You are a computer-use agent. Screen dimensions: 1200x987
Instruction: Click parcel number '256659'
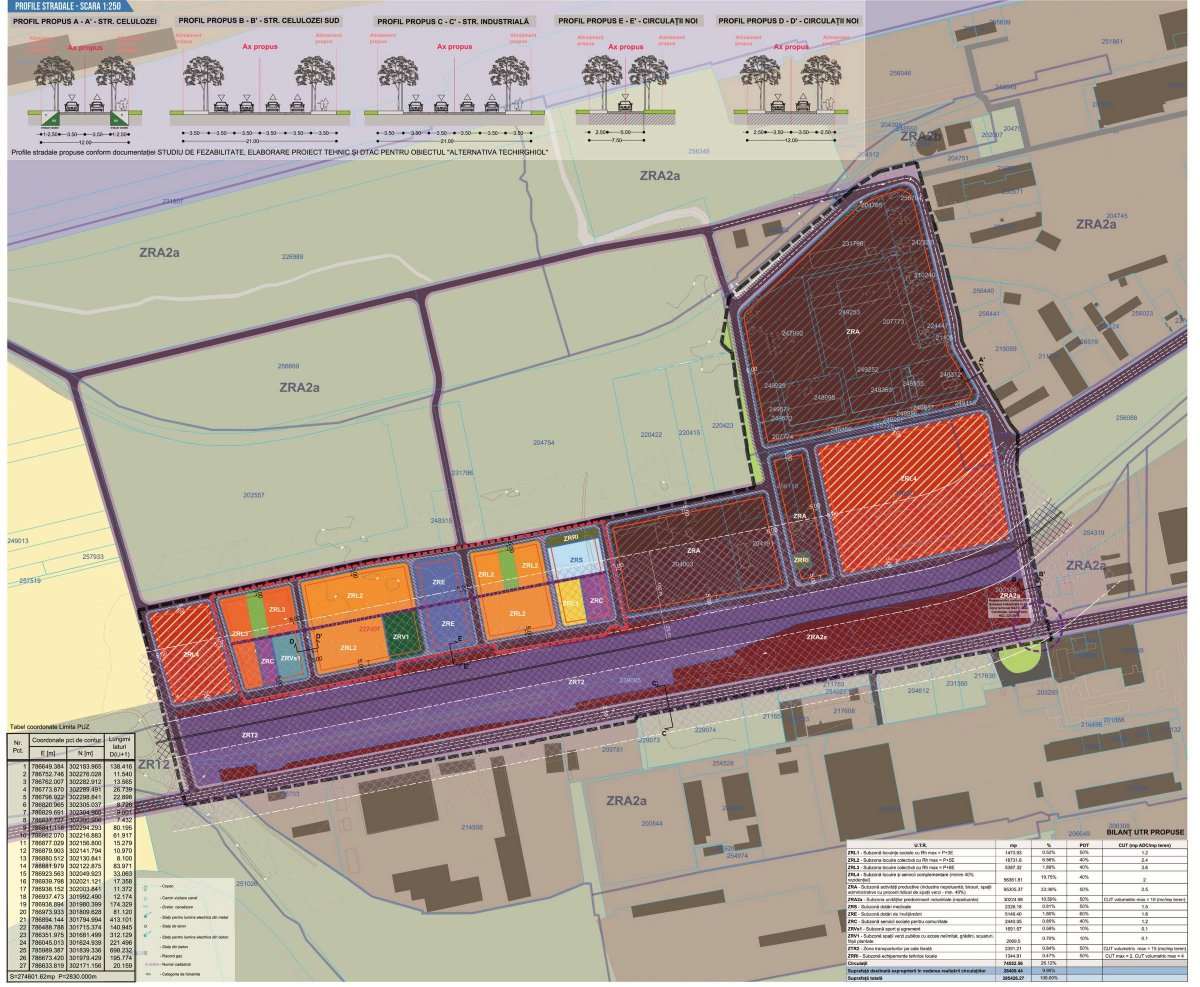pyautogui.click(x=289, y=365)
